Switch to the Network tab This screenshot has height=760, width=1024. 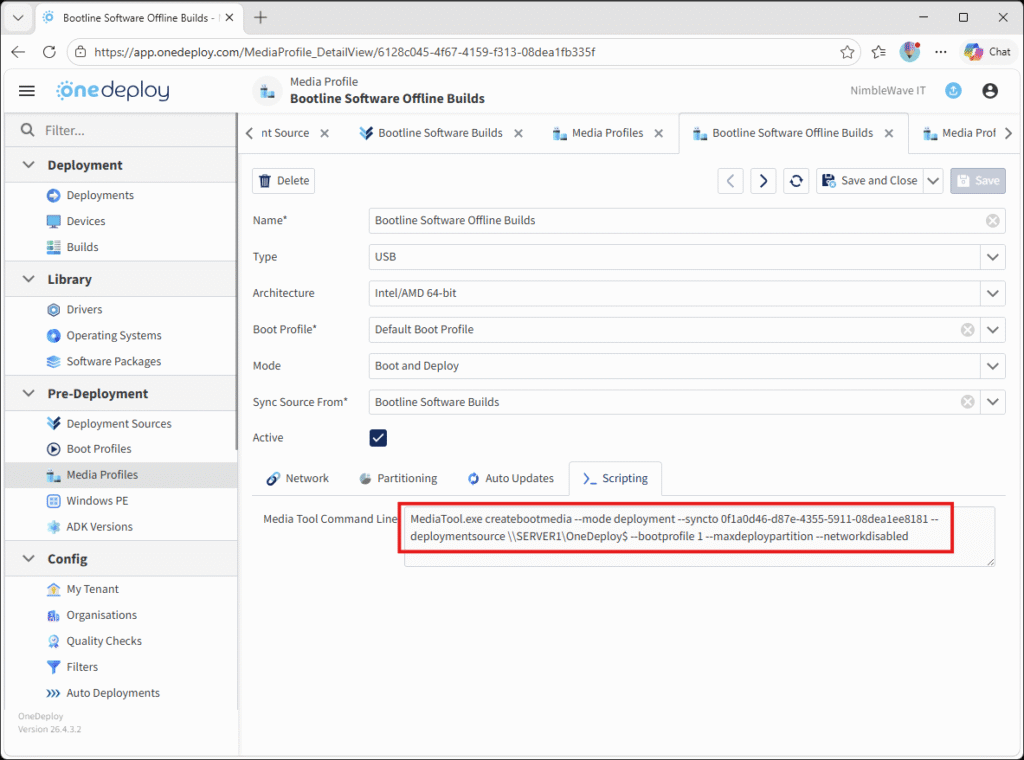pyautogui.click(x=298, y=479)
